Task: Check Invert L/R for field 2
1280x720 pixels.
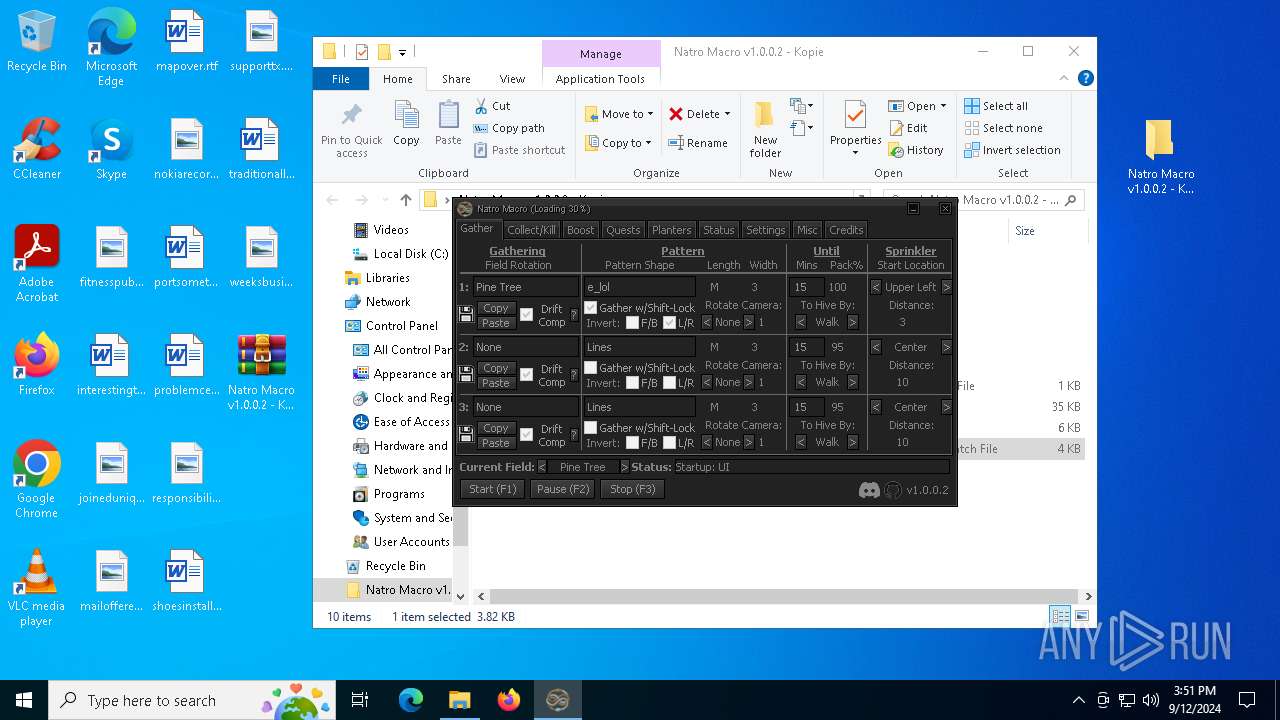Action: [x=670, y=383]
